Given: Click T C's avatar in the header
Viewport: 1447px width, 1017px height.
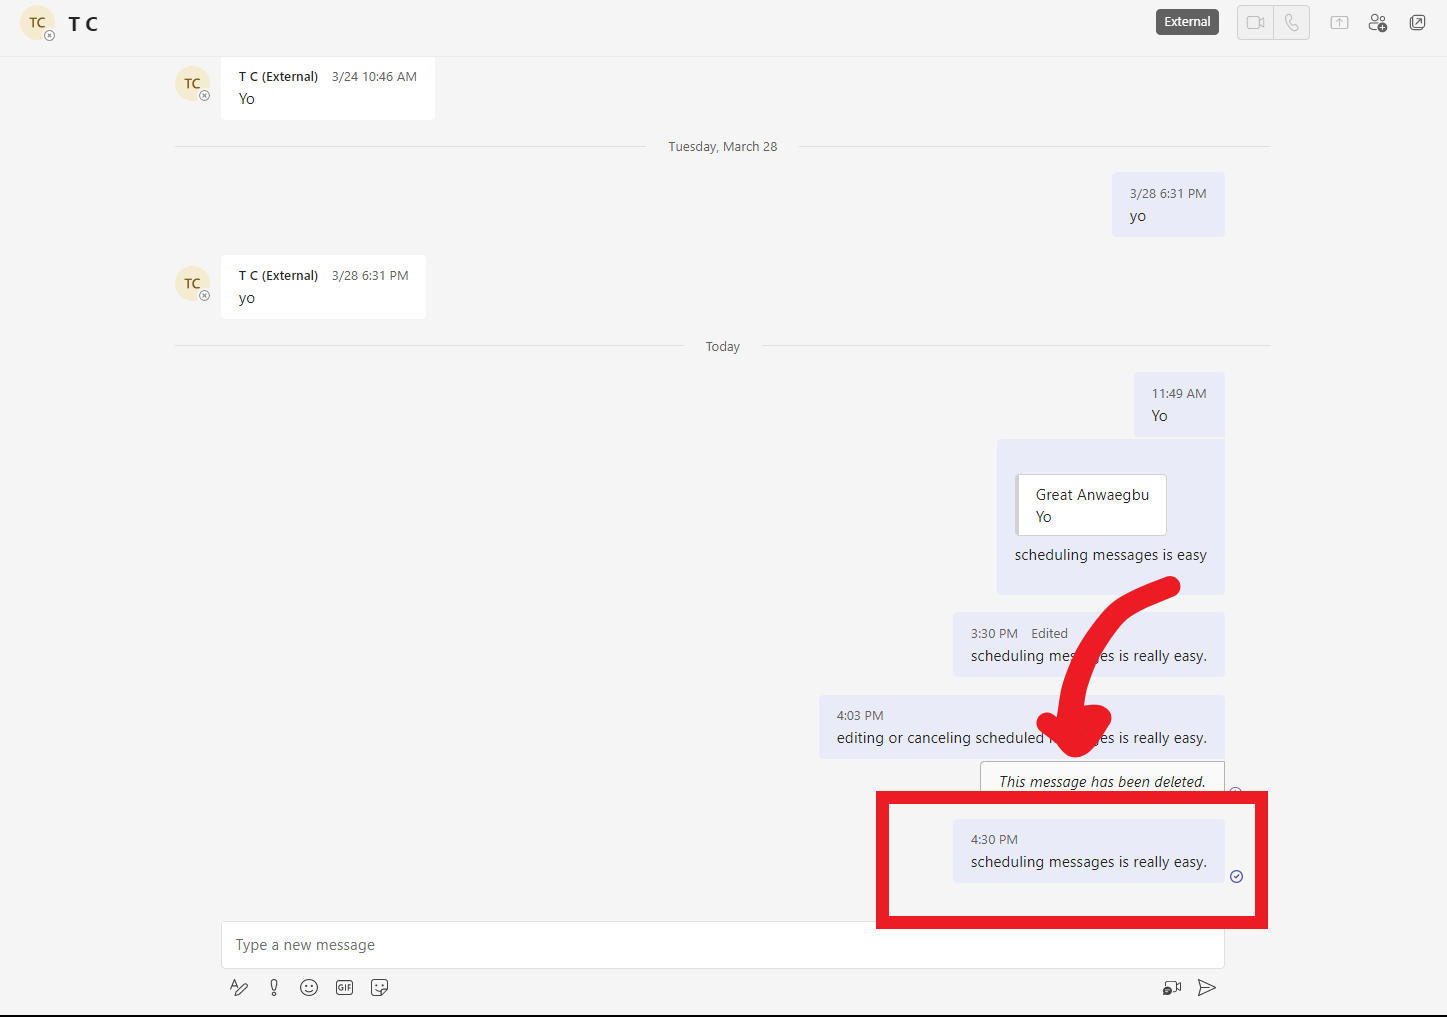Looking at the screenshot, I should pyautogui.click(x=38, y=22).
